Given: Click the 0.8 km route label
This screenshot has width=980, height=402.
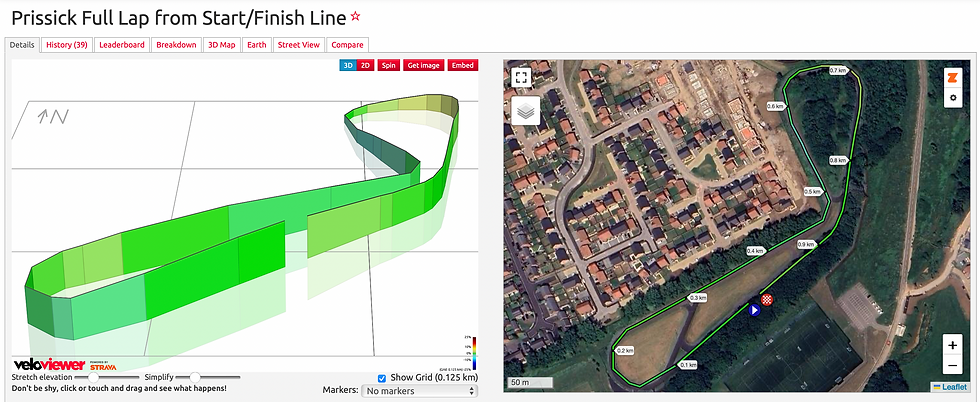Looking at the screenshot, I should click(x=838, y=160).
